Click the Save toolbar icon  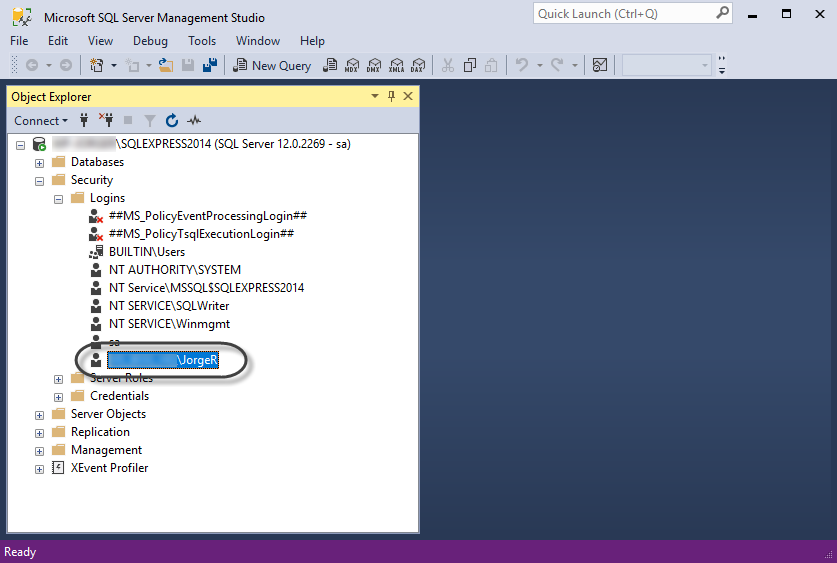pyautogui.click(x=188, y=66)
